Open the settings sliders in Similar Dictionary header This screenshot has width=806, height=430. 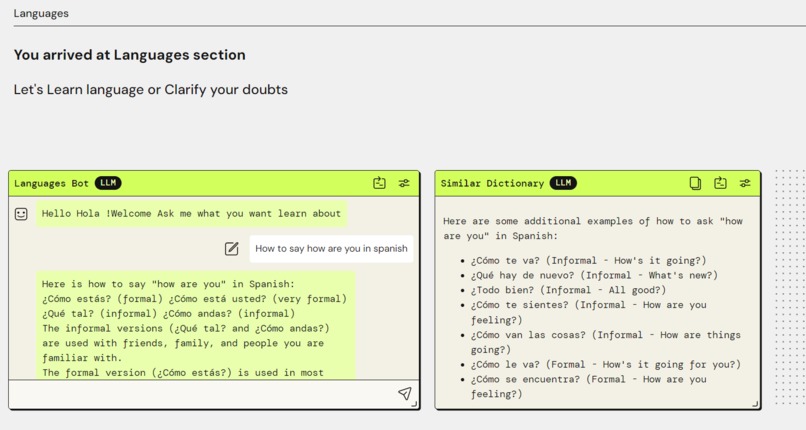click(x=745, y=183)
